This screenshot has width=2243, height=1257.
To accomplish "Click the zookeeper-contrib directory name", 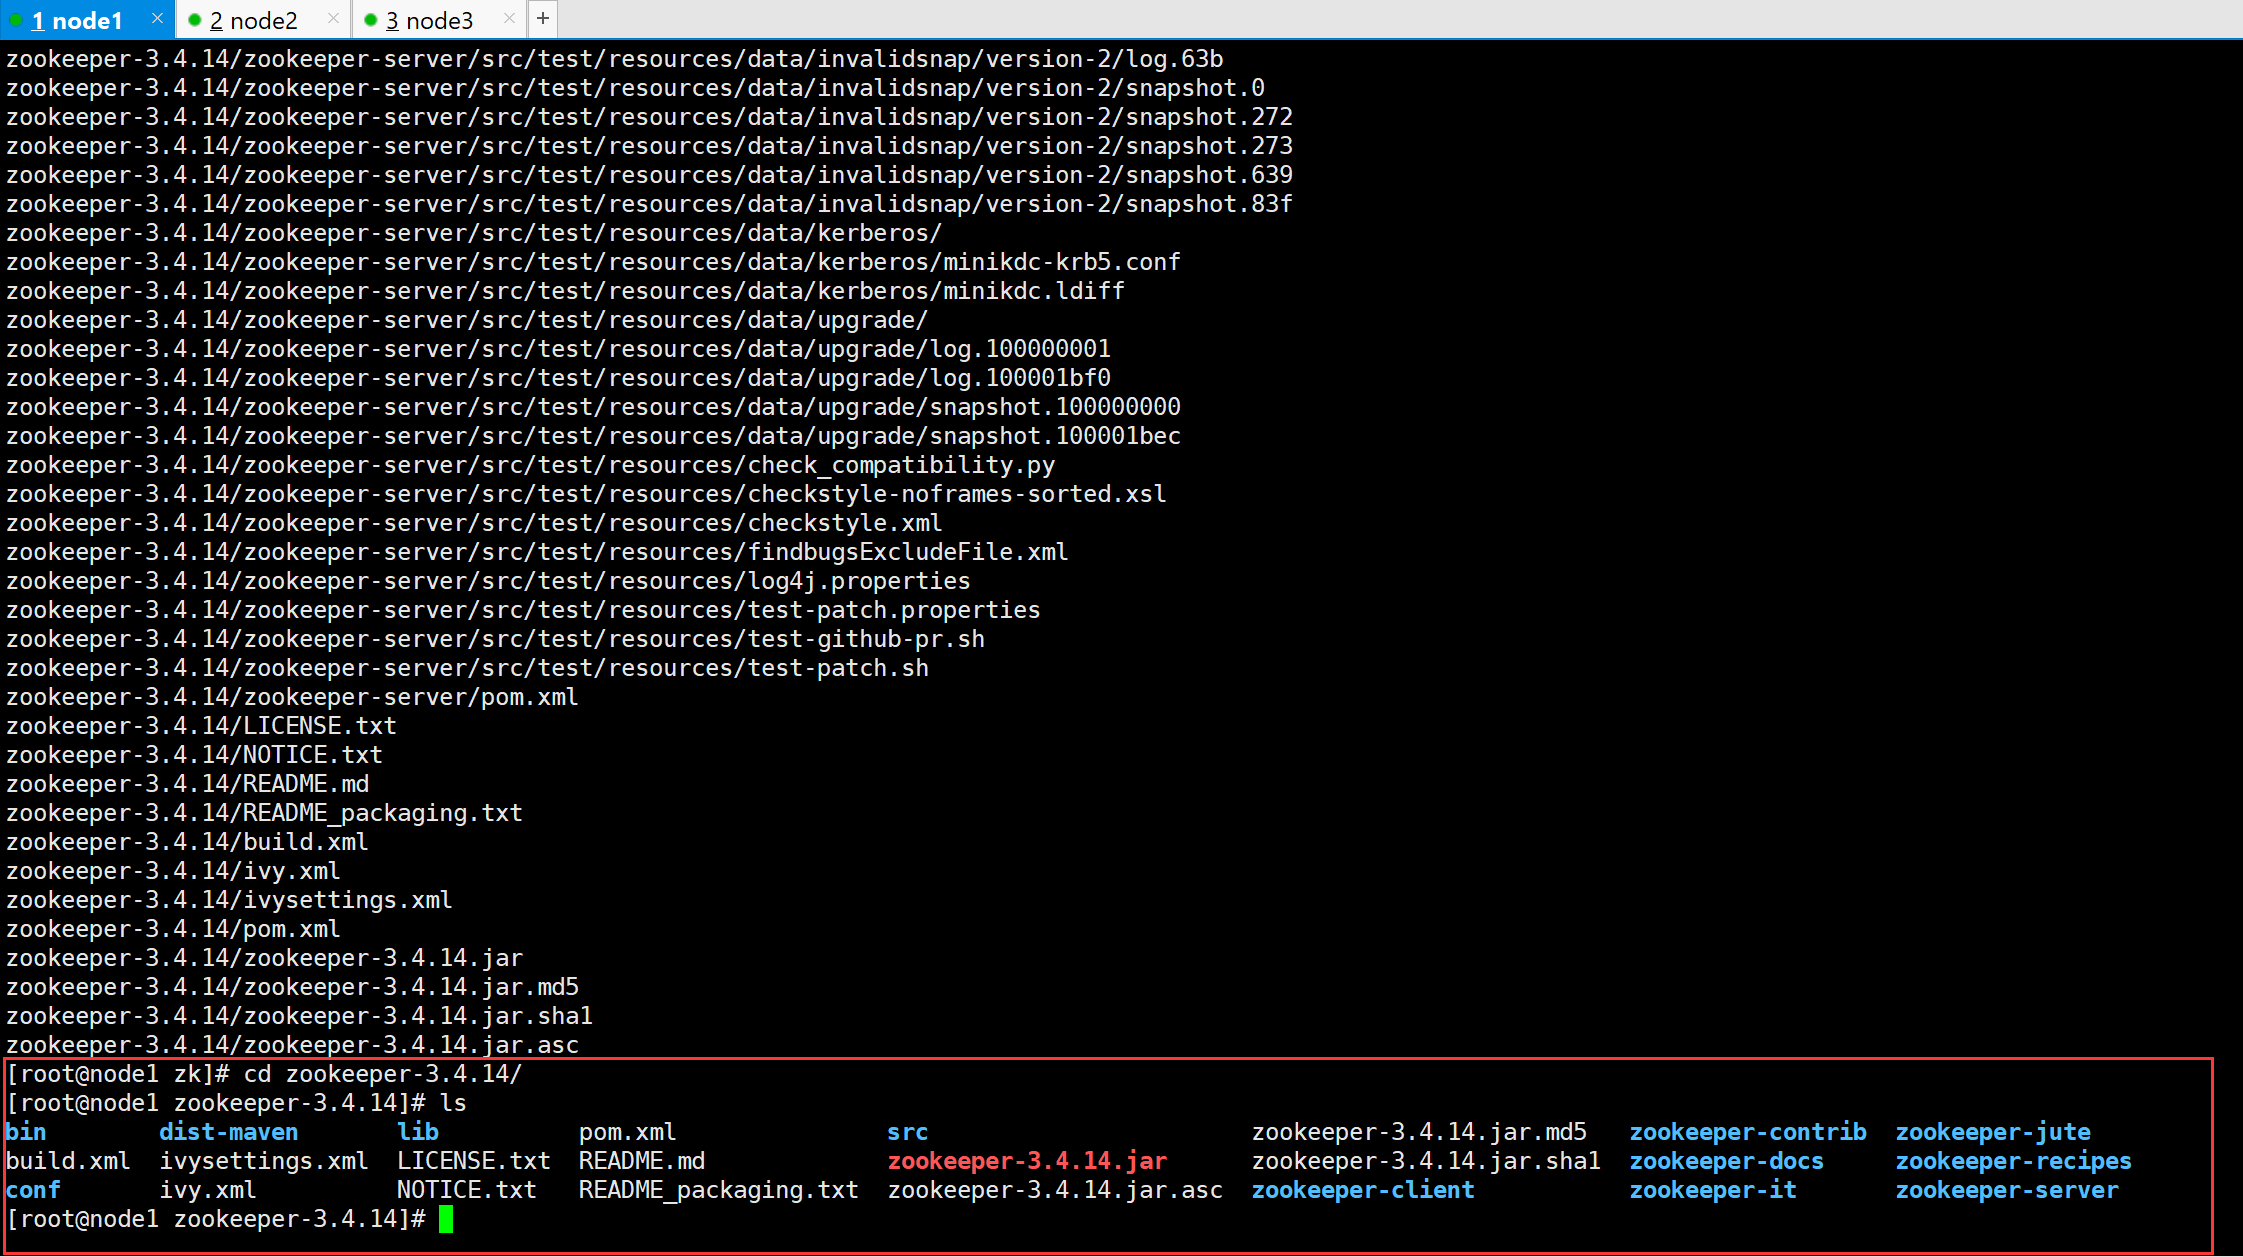I will click(1747, 1132).
